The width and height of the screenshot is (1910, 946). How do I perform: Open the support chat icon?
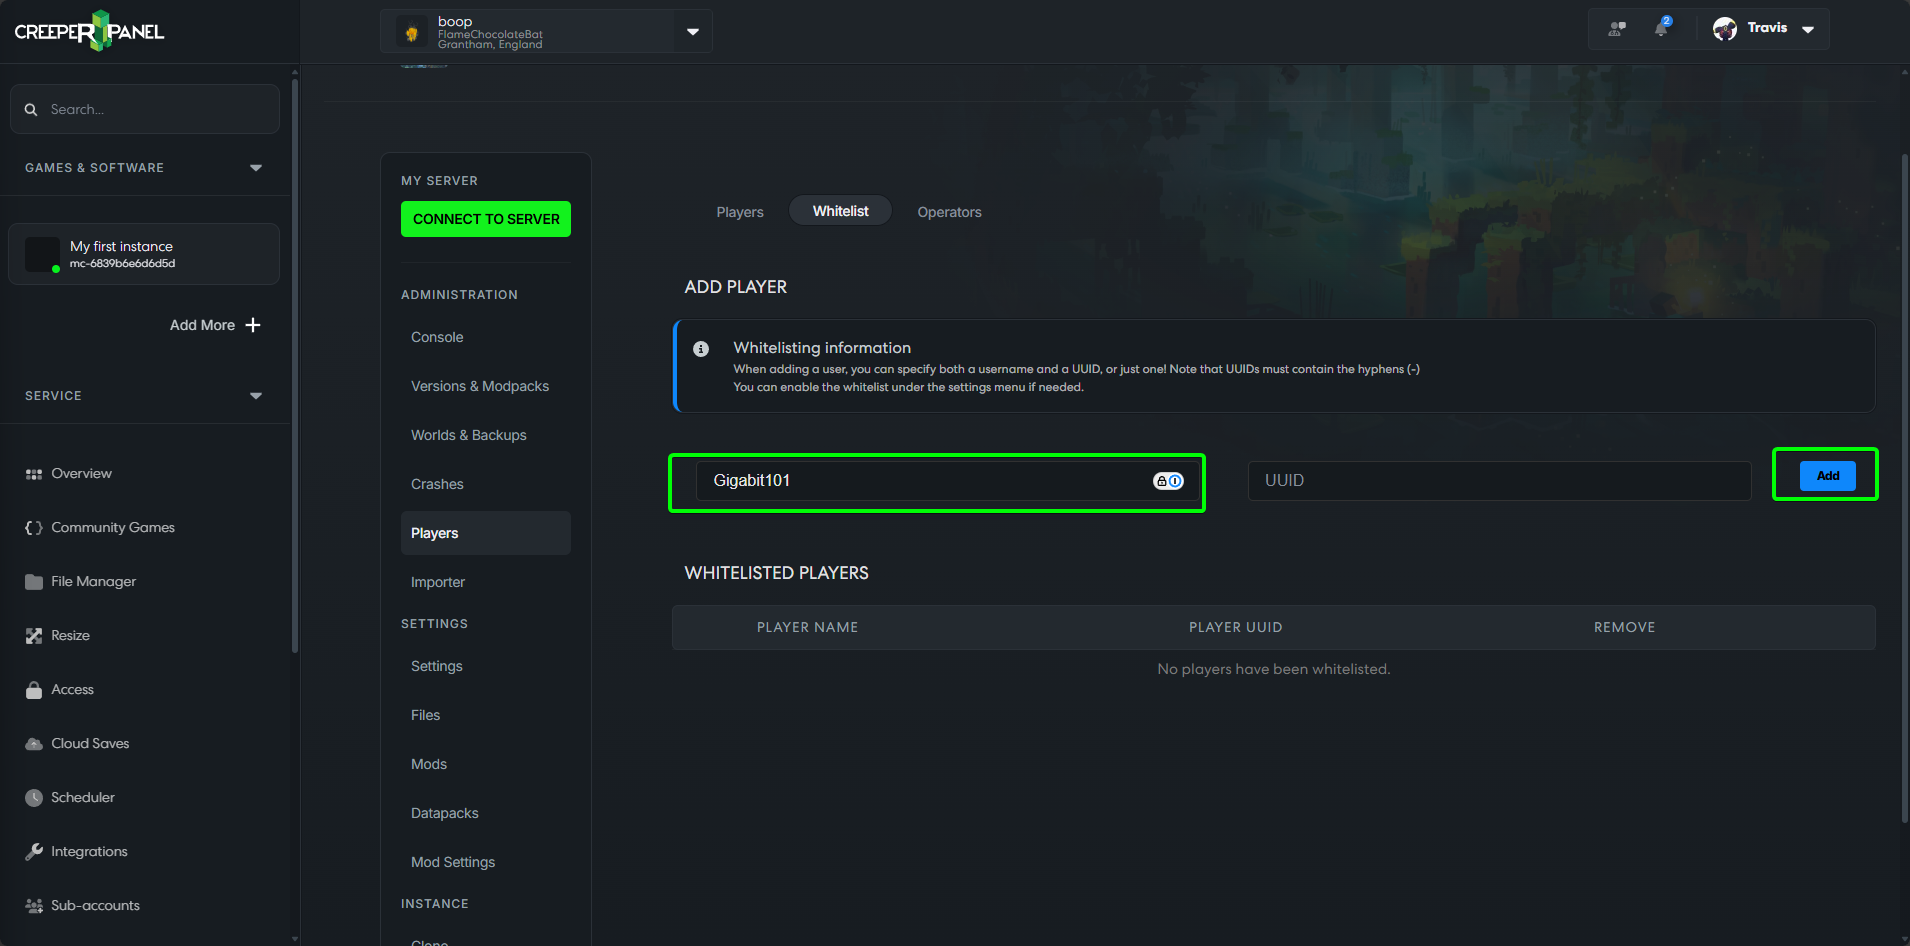pos(1617,29)
